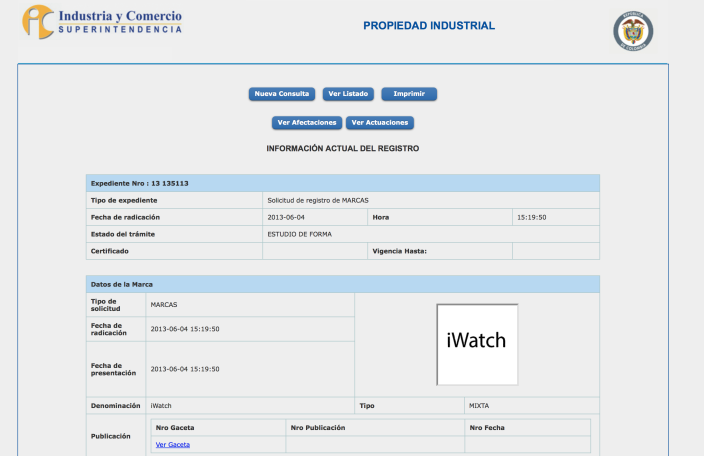Click the Industria y Comercio Superintendencia logo
The height and width of the screenshot is (456, 704).
pyautogui.click(x=102, y=22)
